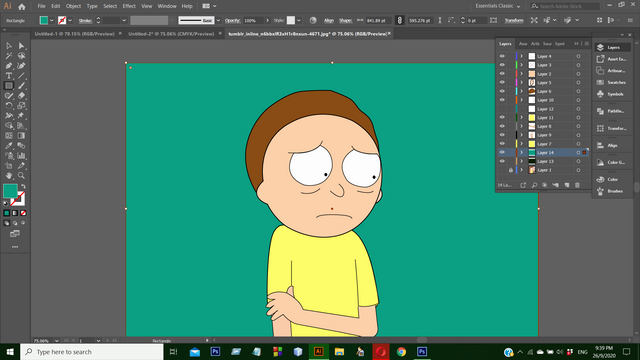Image resolution: width=640 pixels, height=360 pixels.
Task: Open the Brushes panel from dock
Action: (x=612, y=191)
